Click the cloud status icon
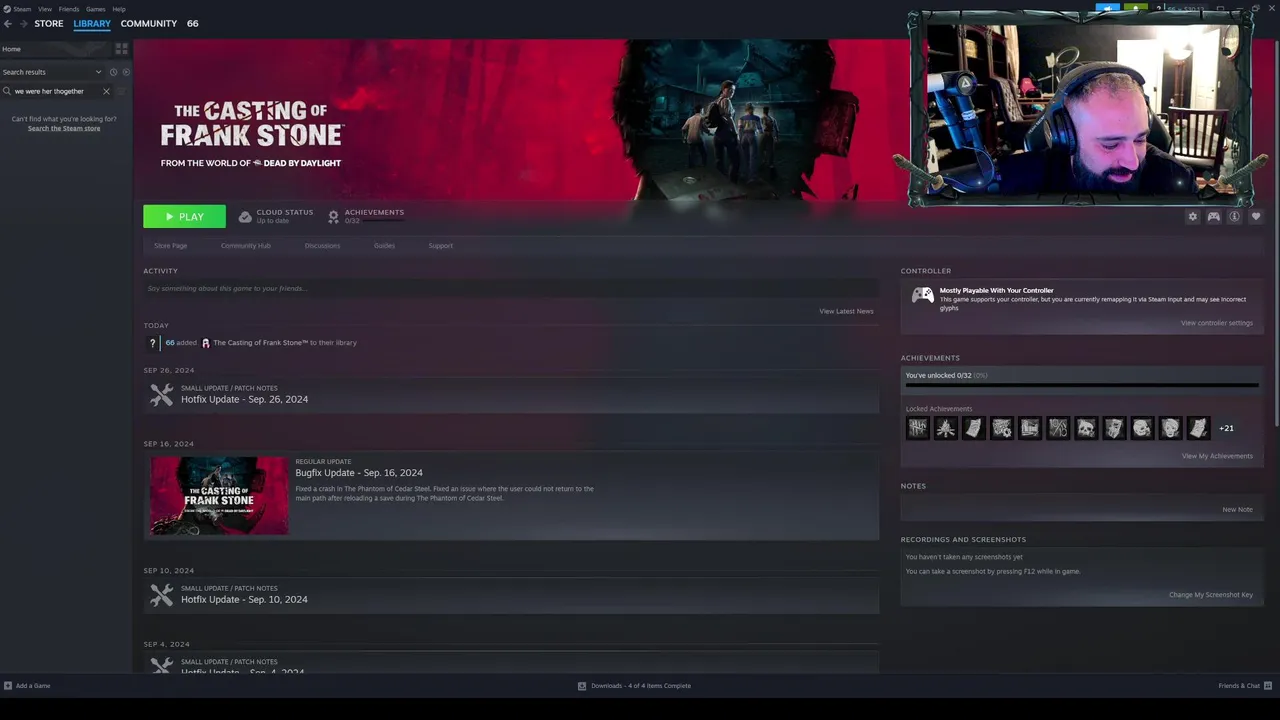 [x=245, y=216]
